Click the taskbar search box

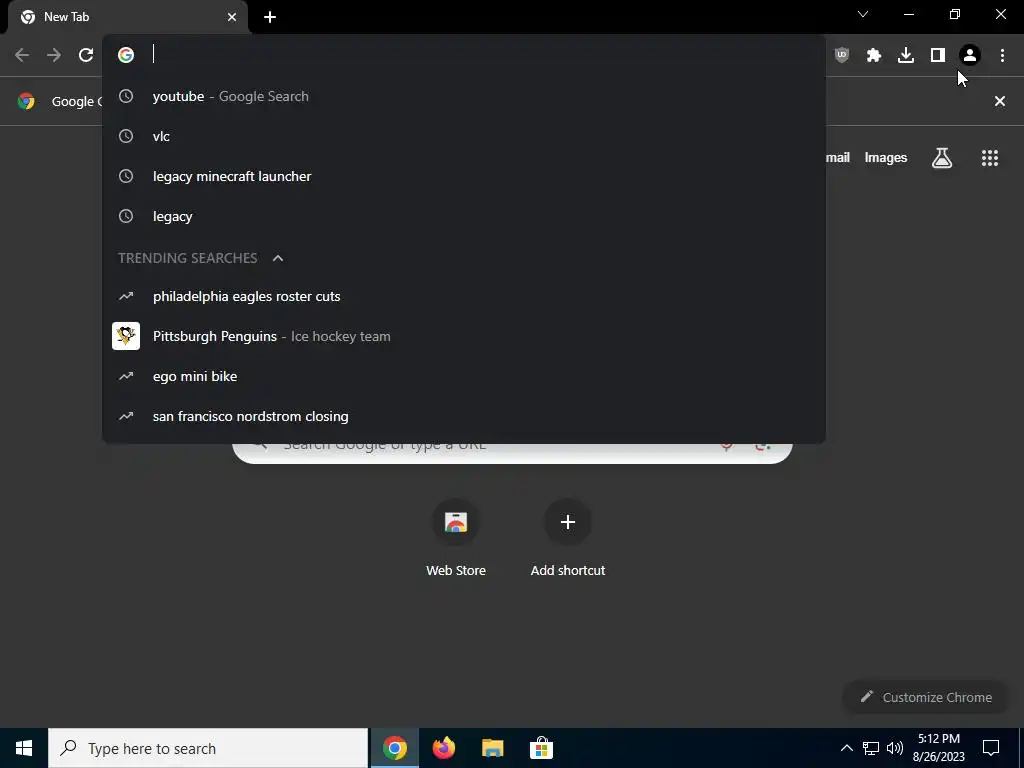click(208, 748)
